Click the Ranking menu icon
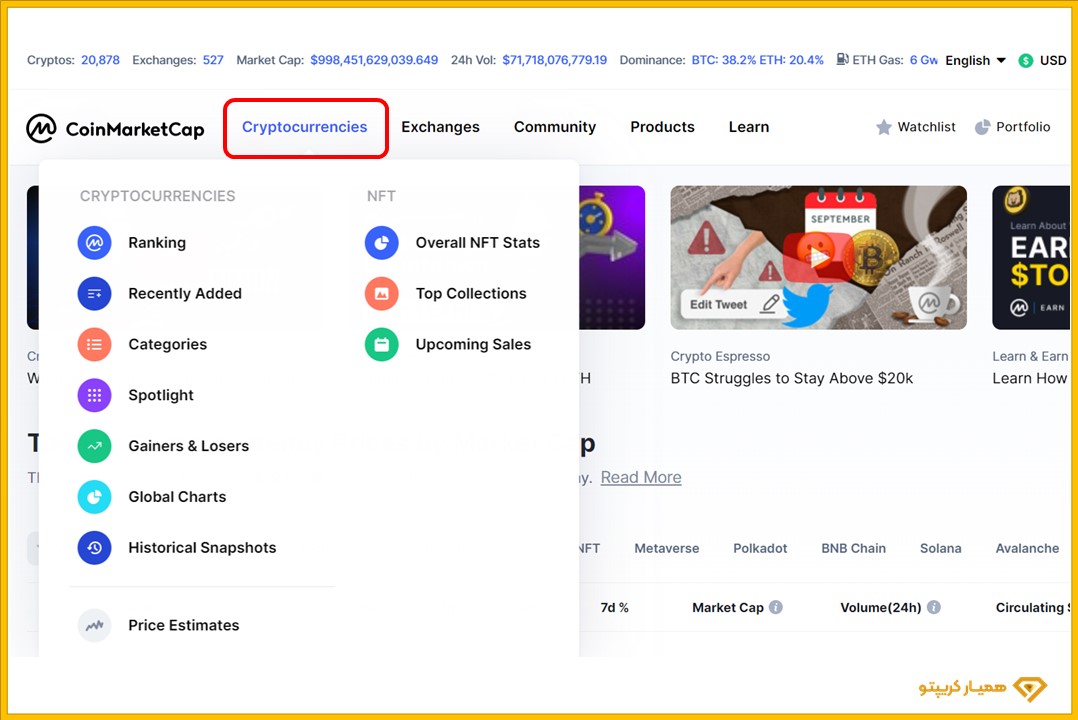The image size is (1078, 720). [x=94, y=243]
